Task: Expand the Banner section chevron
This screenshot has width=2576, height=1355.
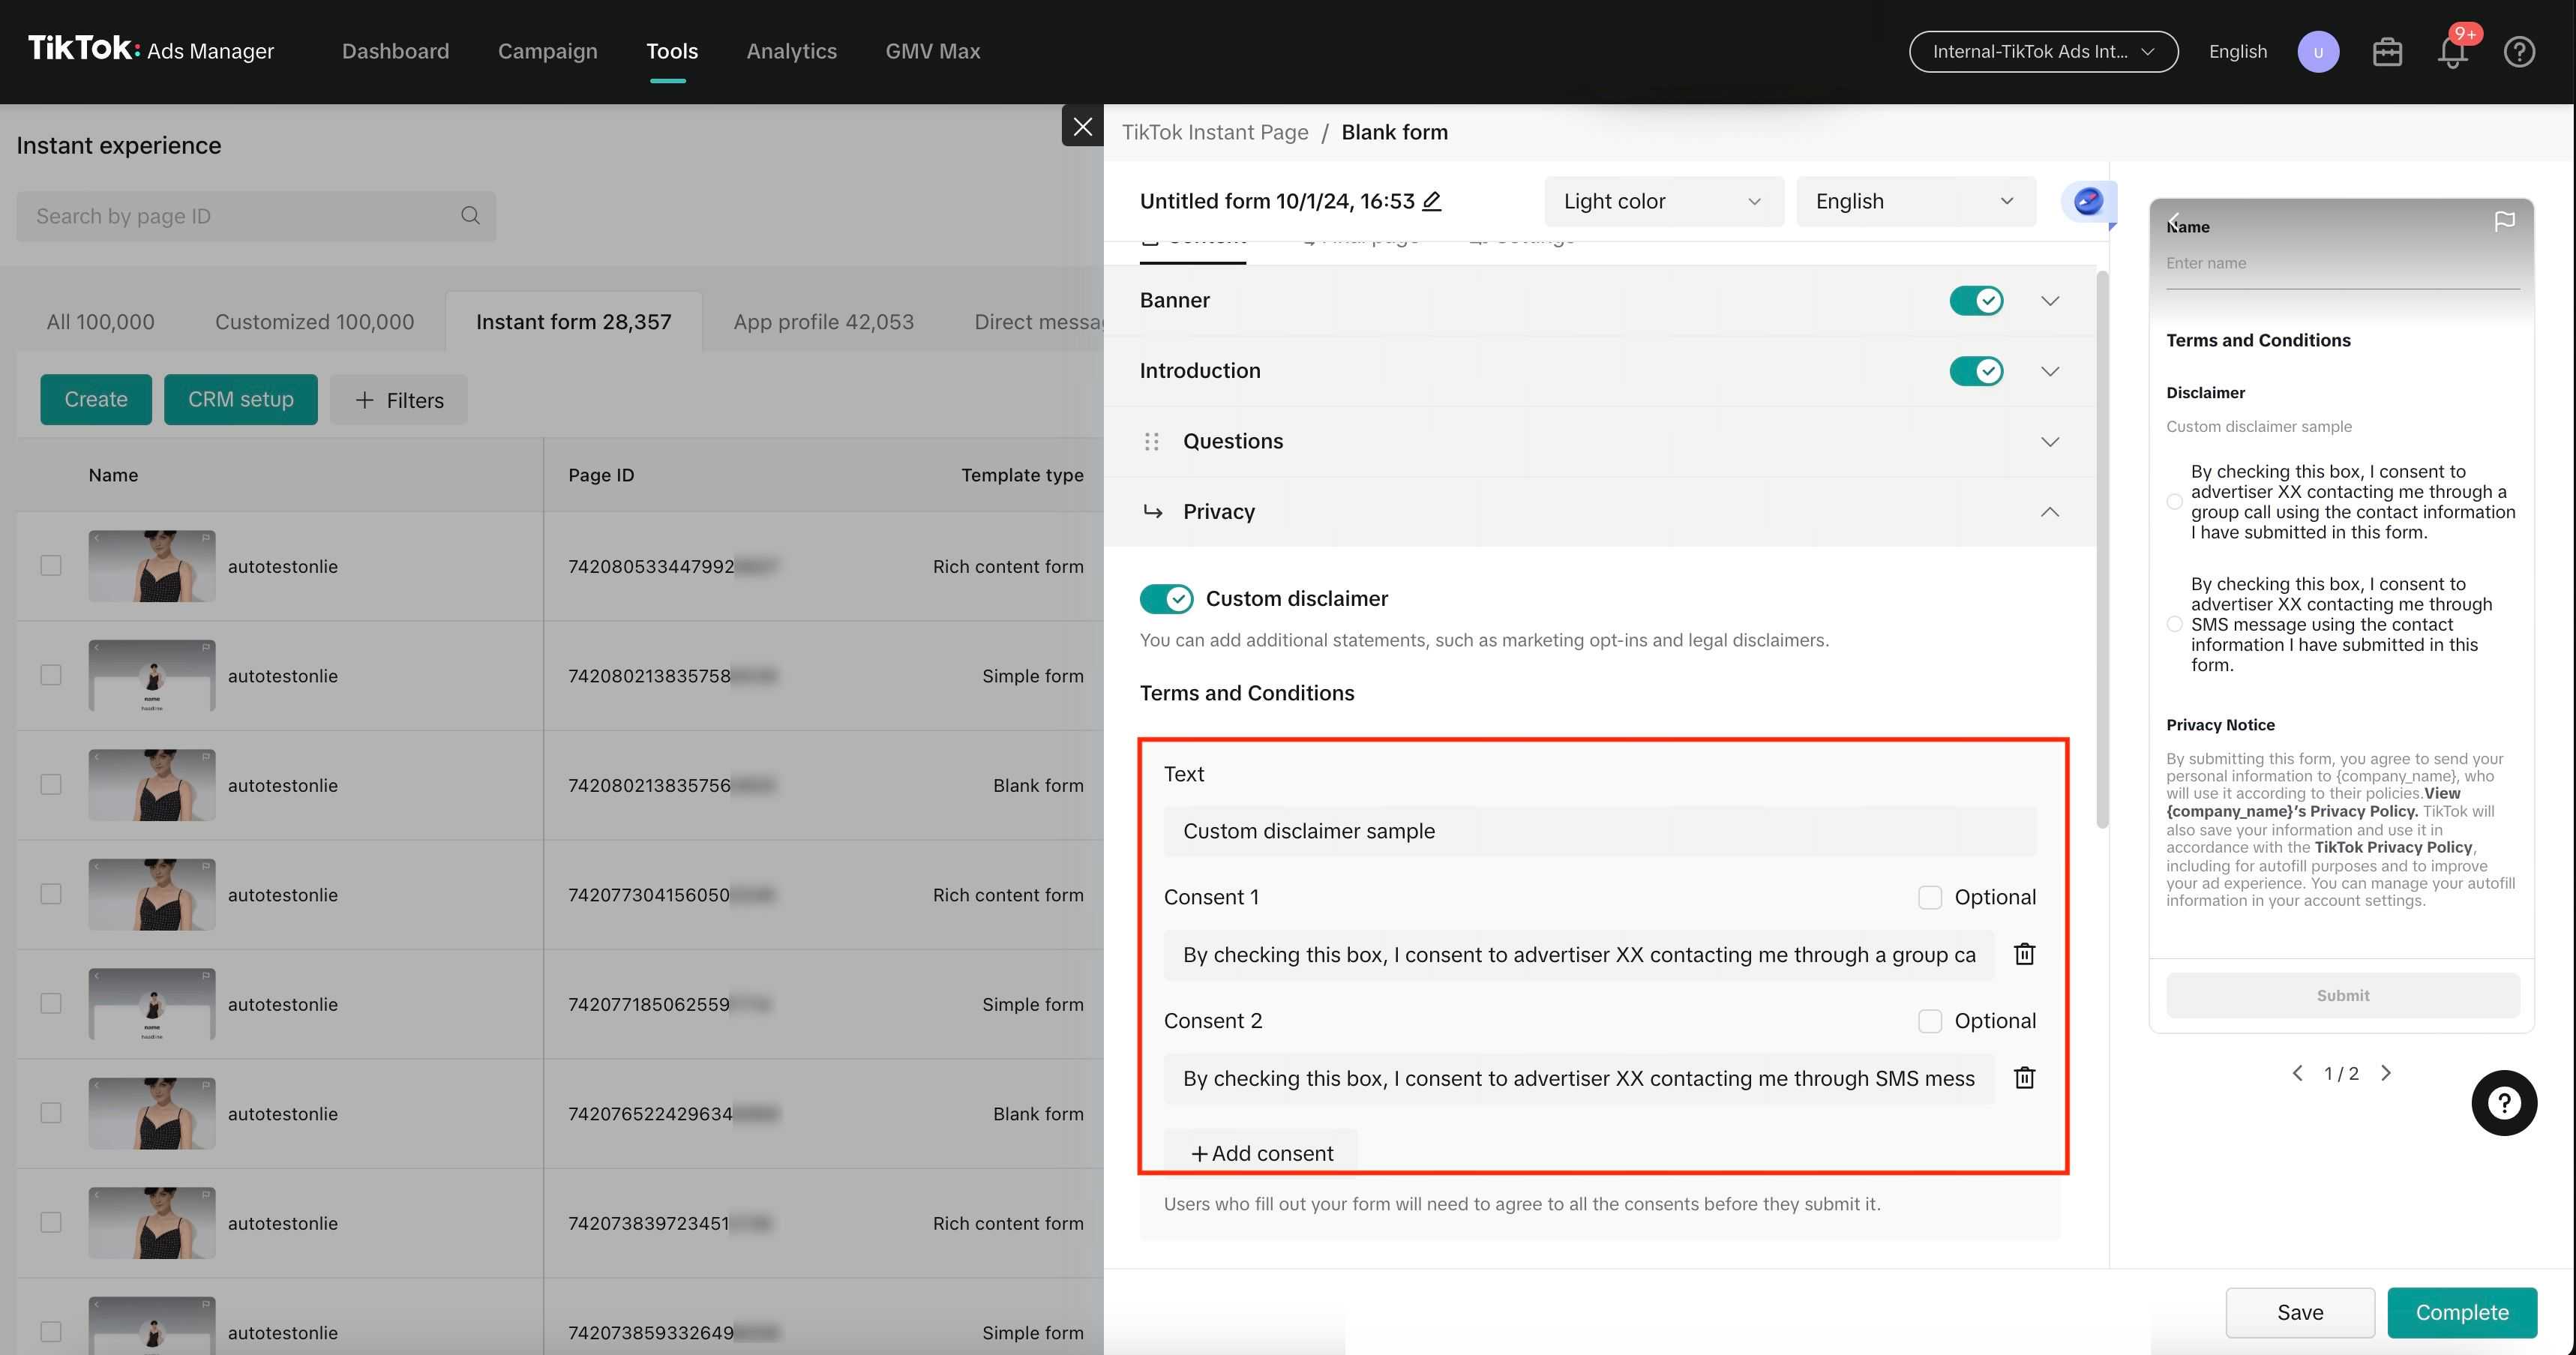Action: pos(2049,301)
